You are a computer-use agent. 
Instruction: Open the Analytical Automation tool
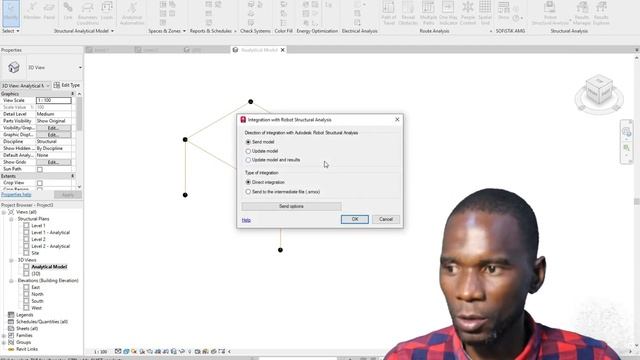coord(132,12)
